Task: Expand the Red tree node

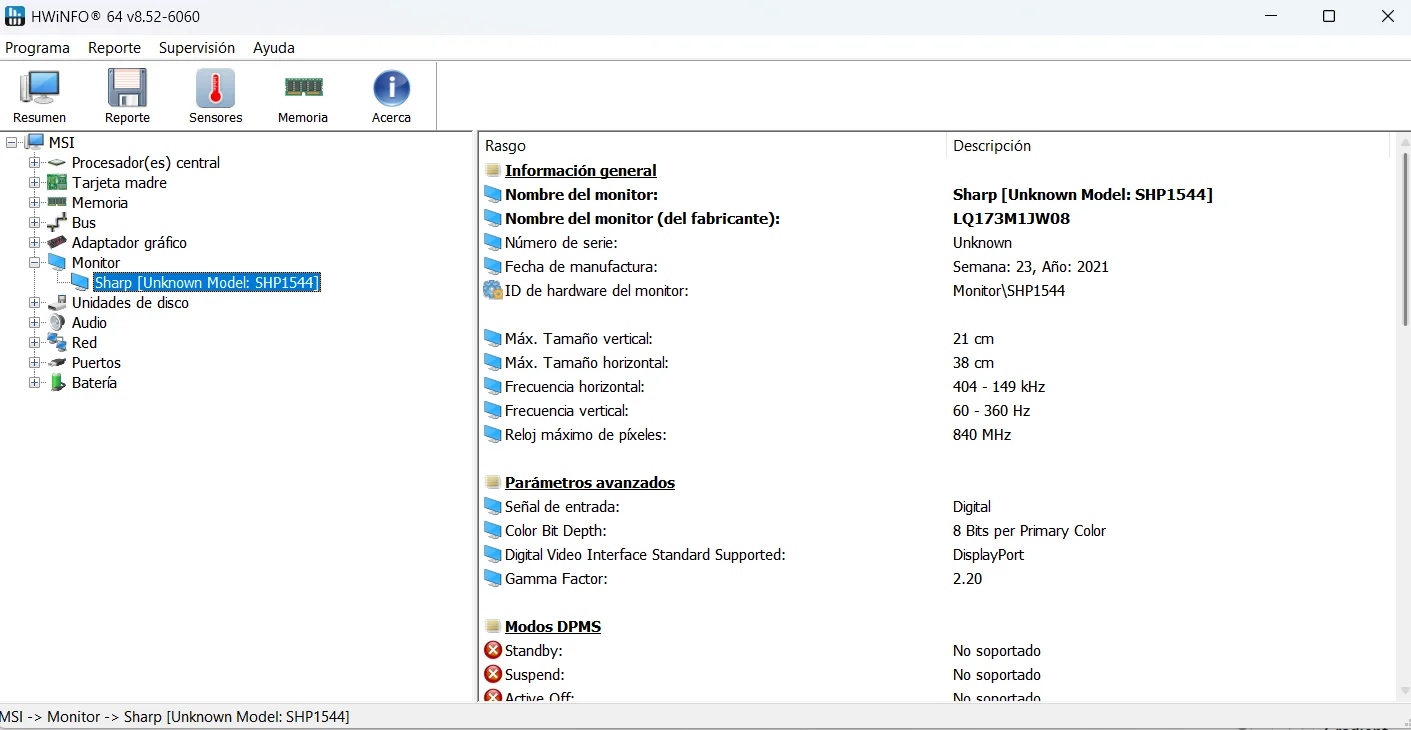Action: coord(35,342)
